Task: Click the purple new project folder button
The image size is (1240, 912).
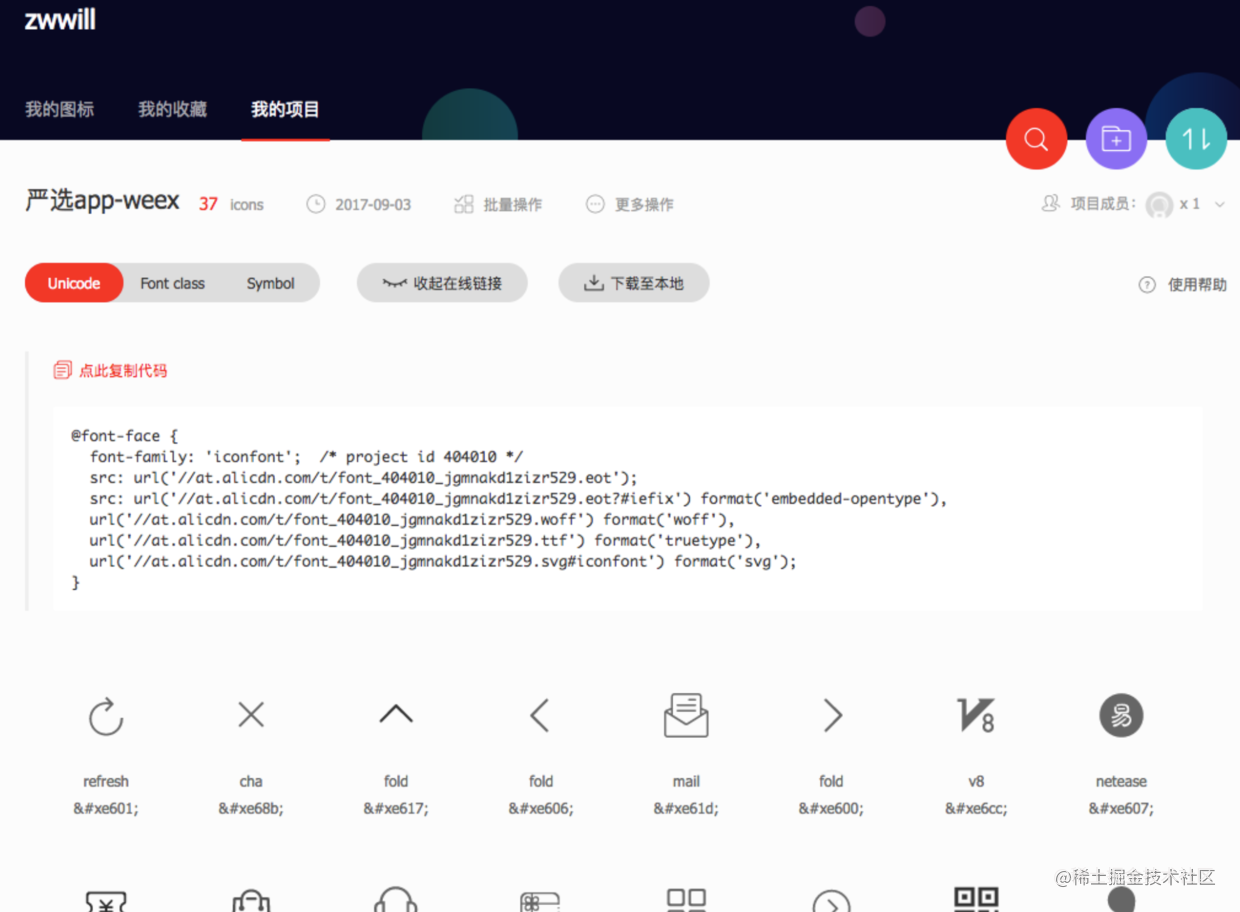Action: point(1116,139)
